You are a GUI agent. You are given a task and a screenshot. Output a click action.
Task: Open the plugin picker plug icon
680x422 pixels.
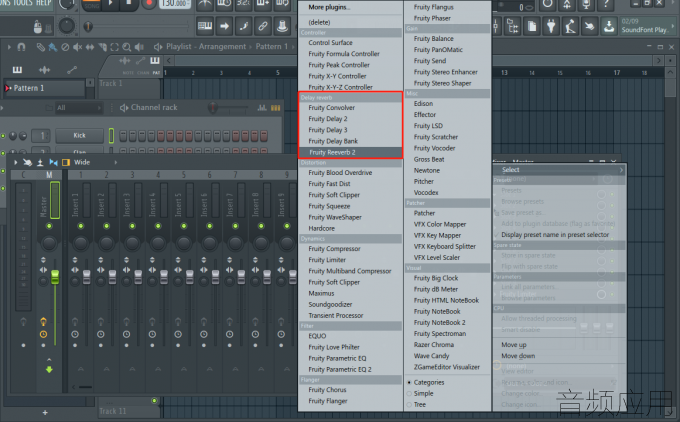pyautogui.click(x=551, y=26)
